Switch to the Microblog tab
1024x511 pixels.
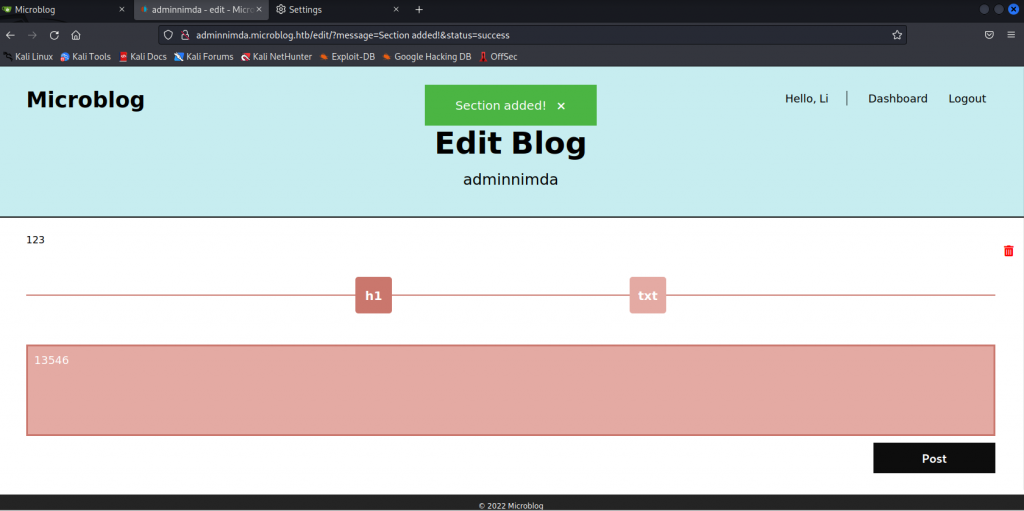click(x=60, y=9)
